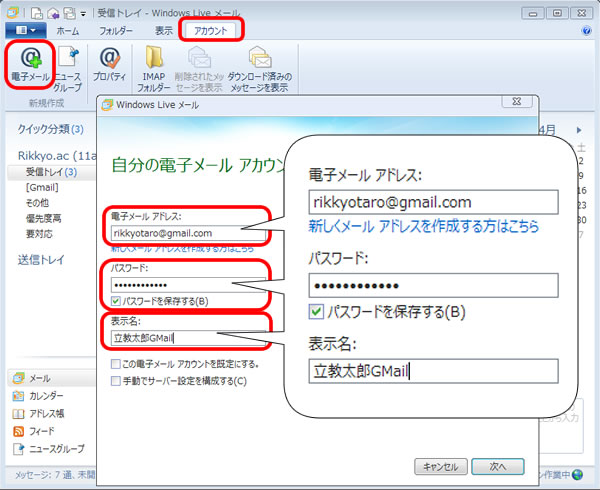Viewport: 600px width, 490px height.
Task: Click the main window minimize button
Action: click(x=533, y=13)
